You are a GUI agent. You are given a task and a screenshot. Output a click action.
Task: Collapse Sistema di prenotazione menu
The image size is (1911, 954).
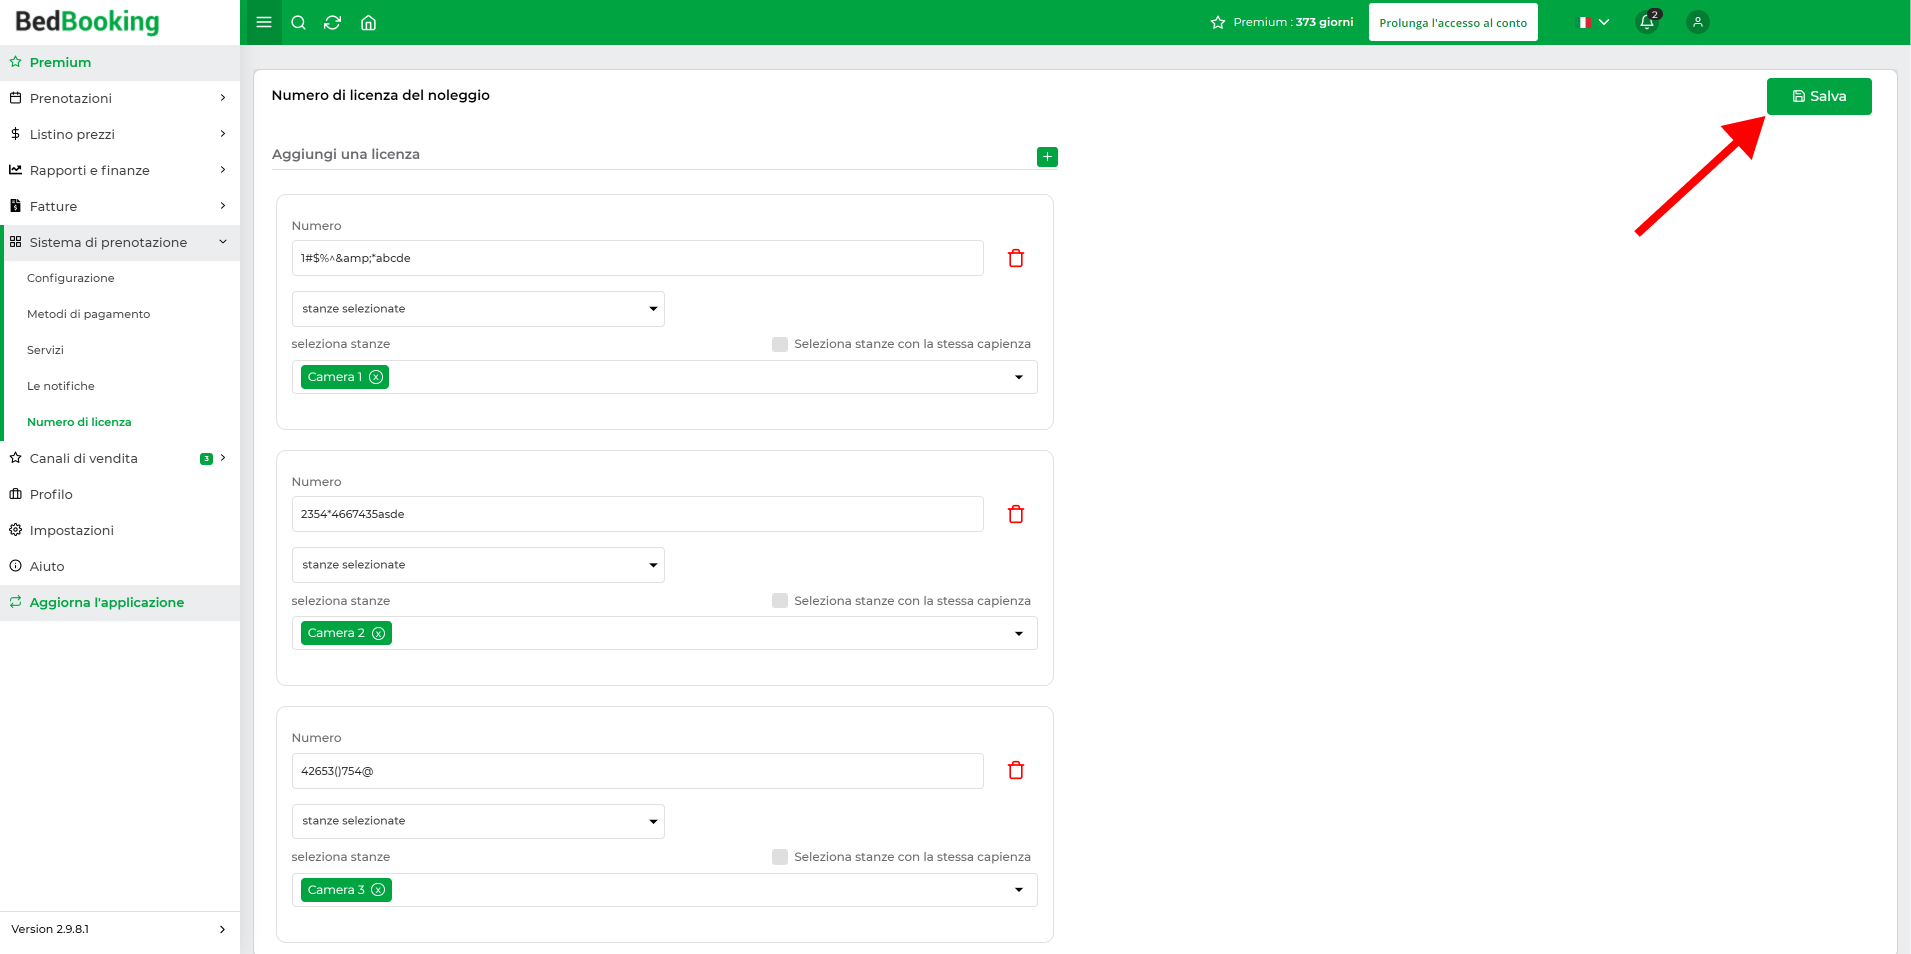tap(120, 242)
